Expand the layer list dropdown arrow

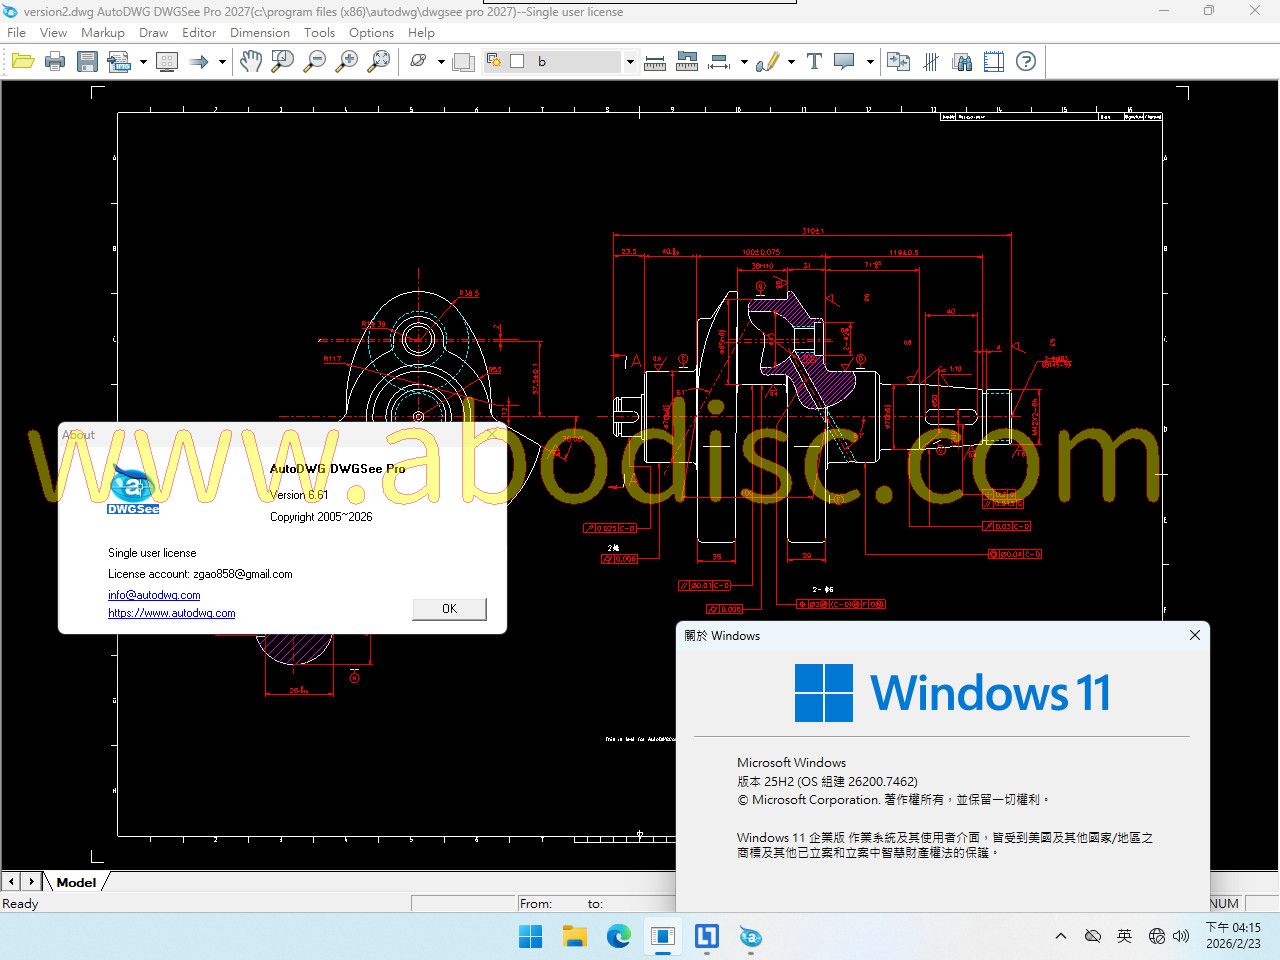630,62
